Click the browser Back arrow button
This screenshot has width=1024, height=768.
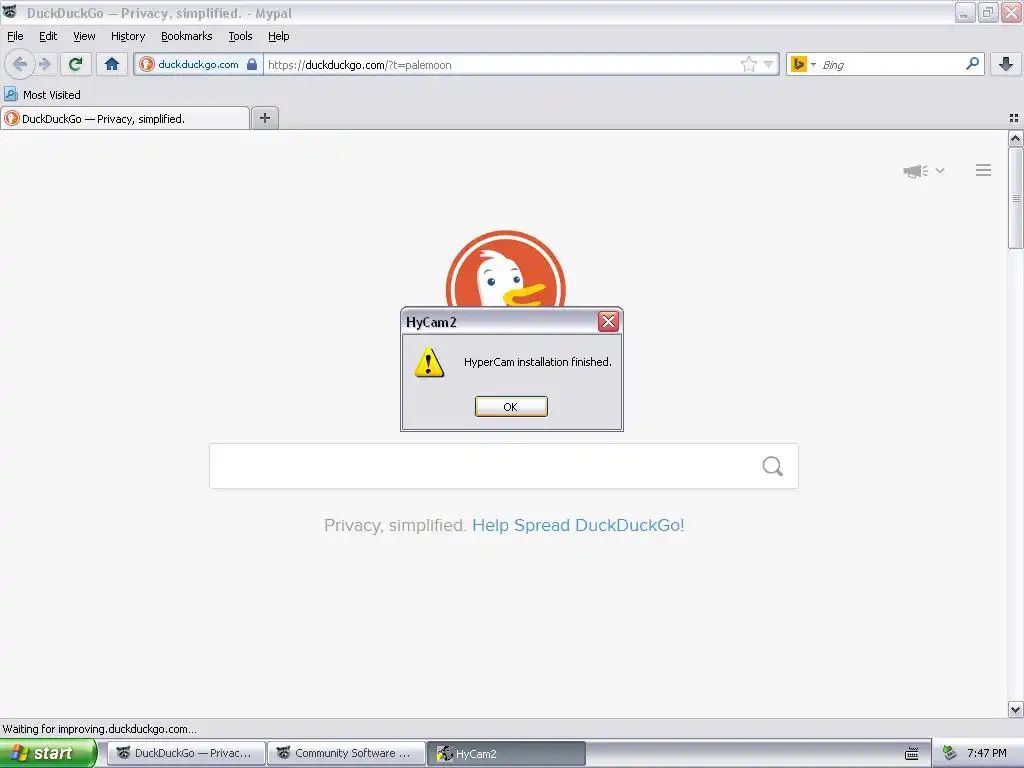tap(20, 64)
